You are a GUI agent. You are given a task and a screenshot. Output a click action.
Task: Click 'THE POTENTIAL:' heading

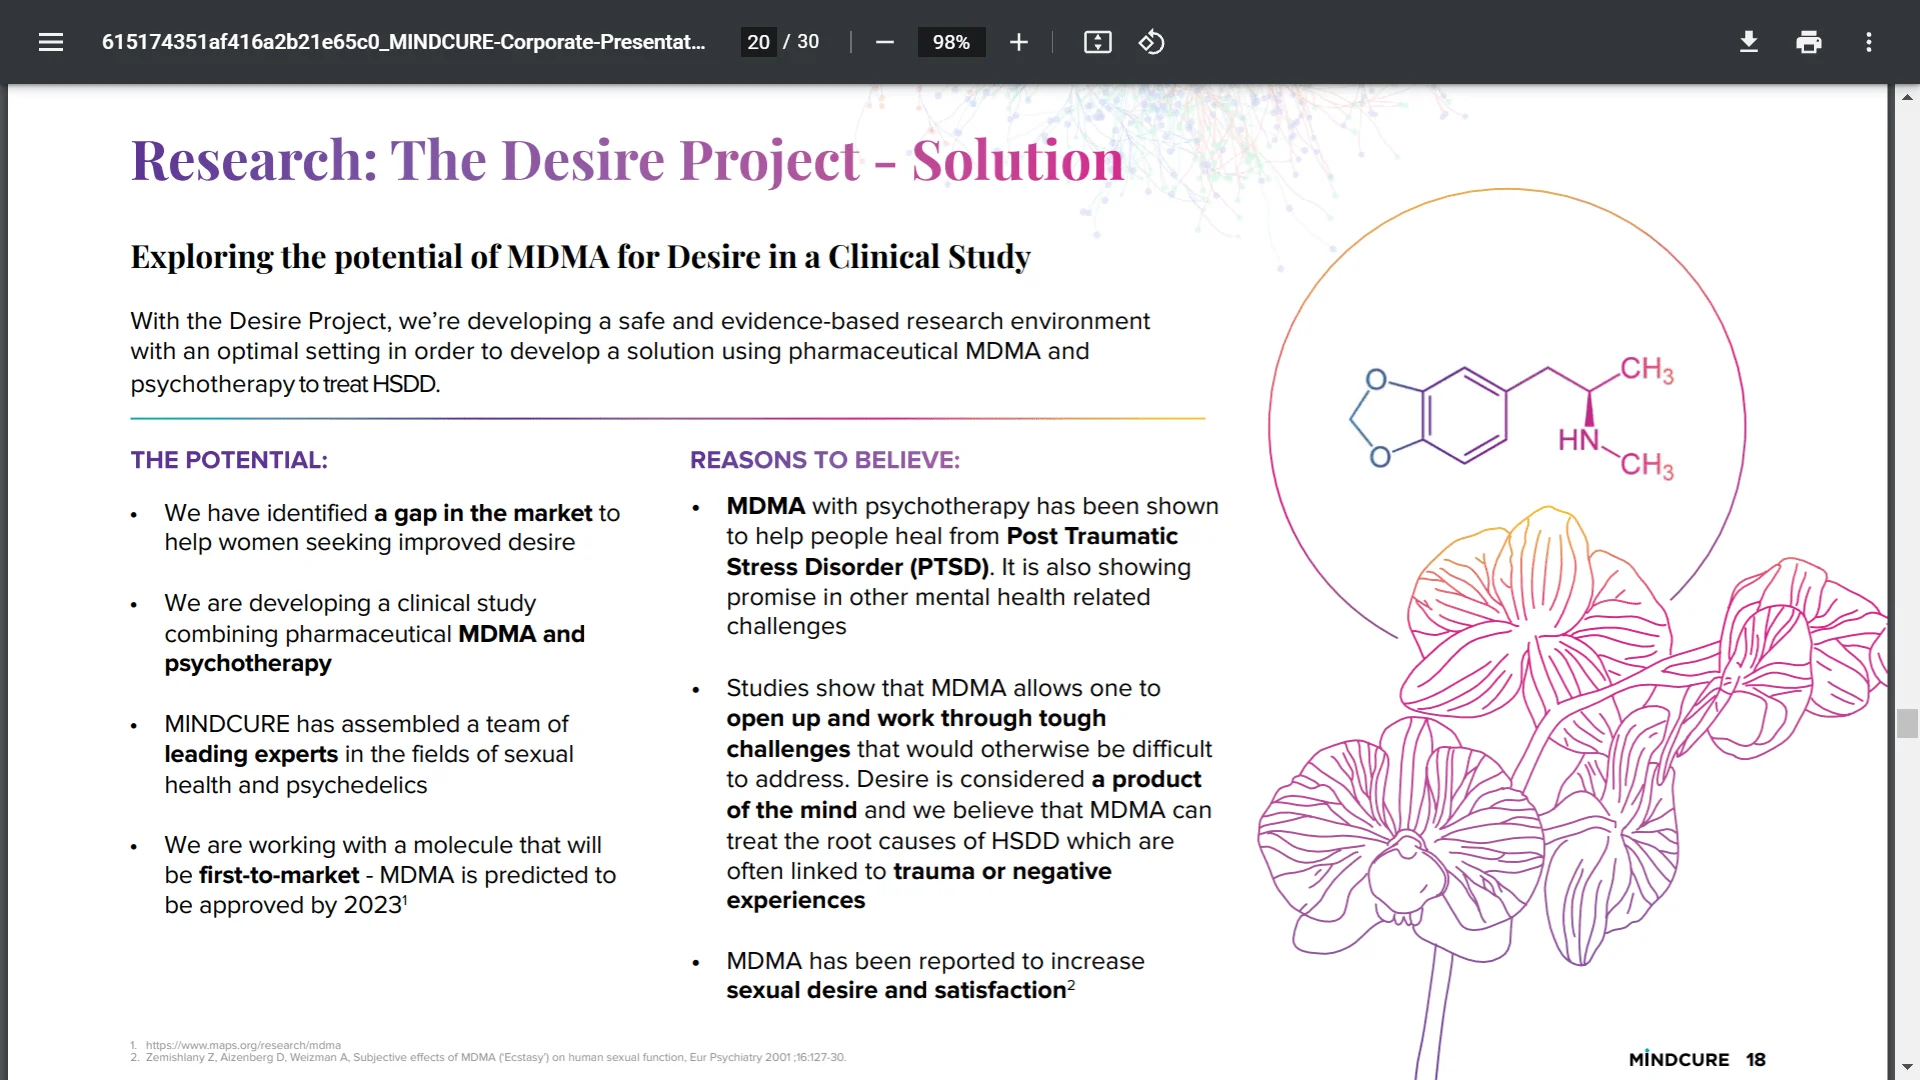coord(229,460)
